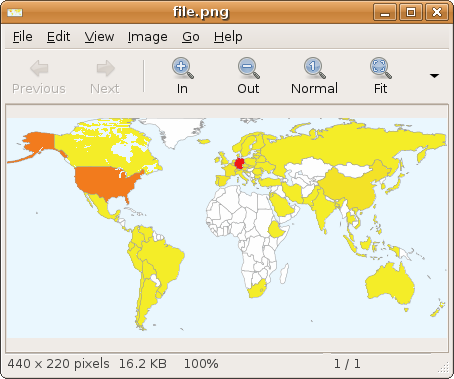Click the Zoom Out magnifier icon
The height and width of the screenshot is (379, 454).
(248, 68)
